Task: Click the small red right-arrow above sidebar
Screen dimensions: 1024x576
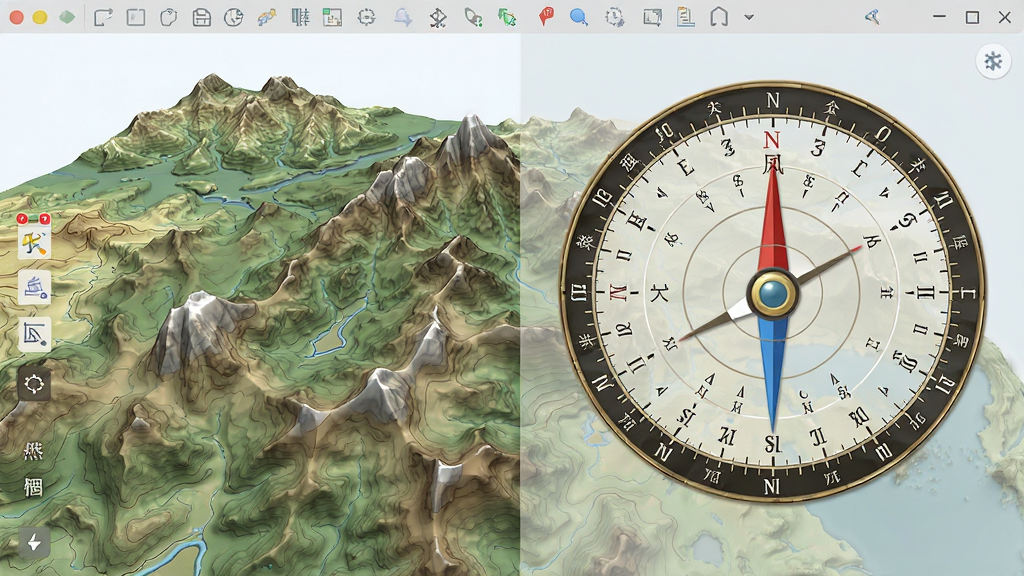Action: 44,218
